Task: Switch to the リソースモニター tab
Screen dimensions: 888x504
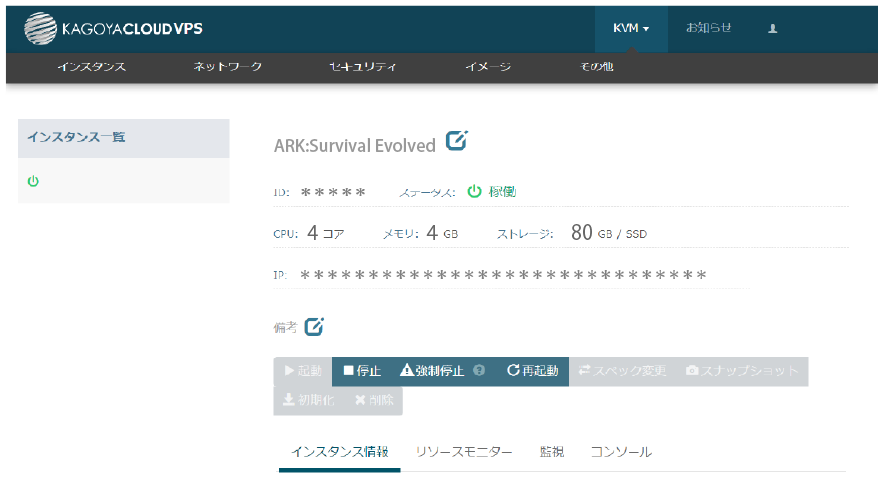Action: [x=464, y=452]
